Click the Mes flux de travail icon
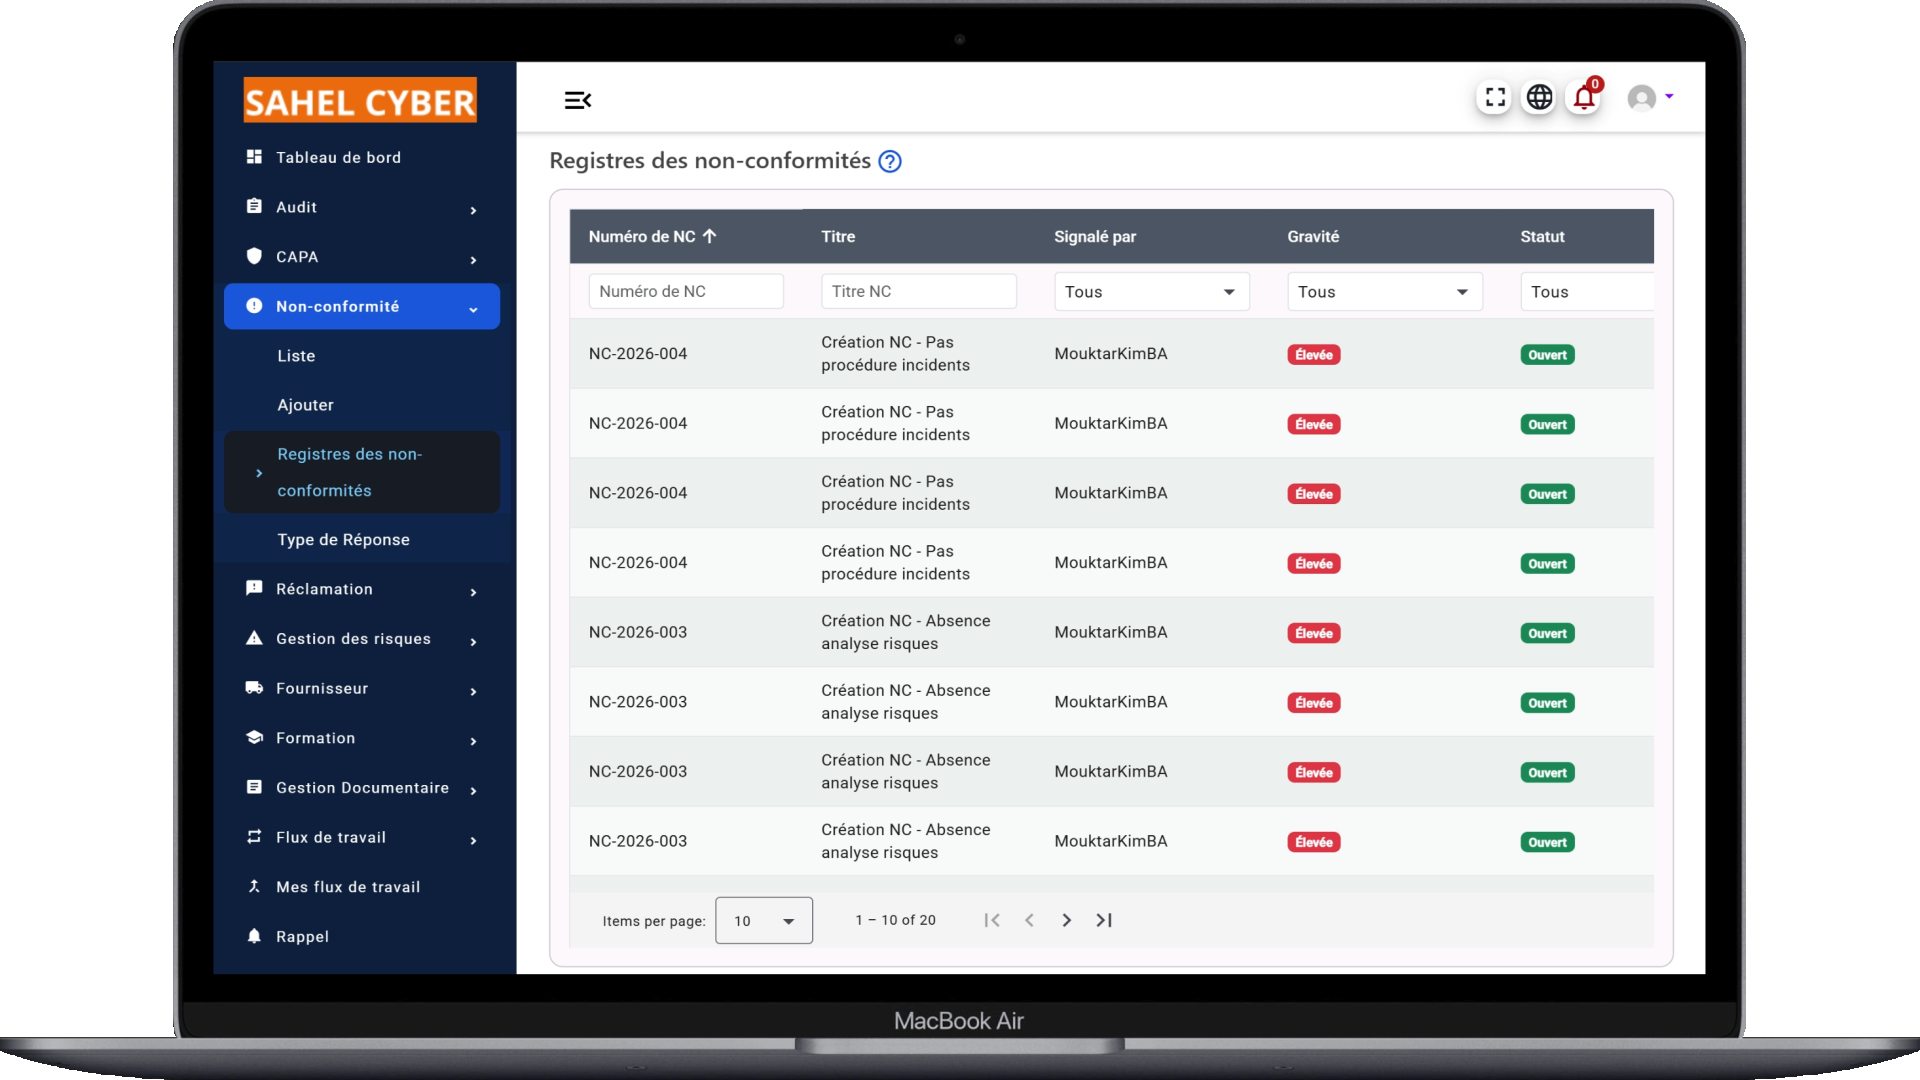The image size is (1920, 1080). [x=254, y=886]
